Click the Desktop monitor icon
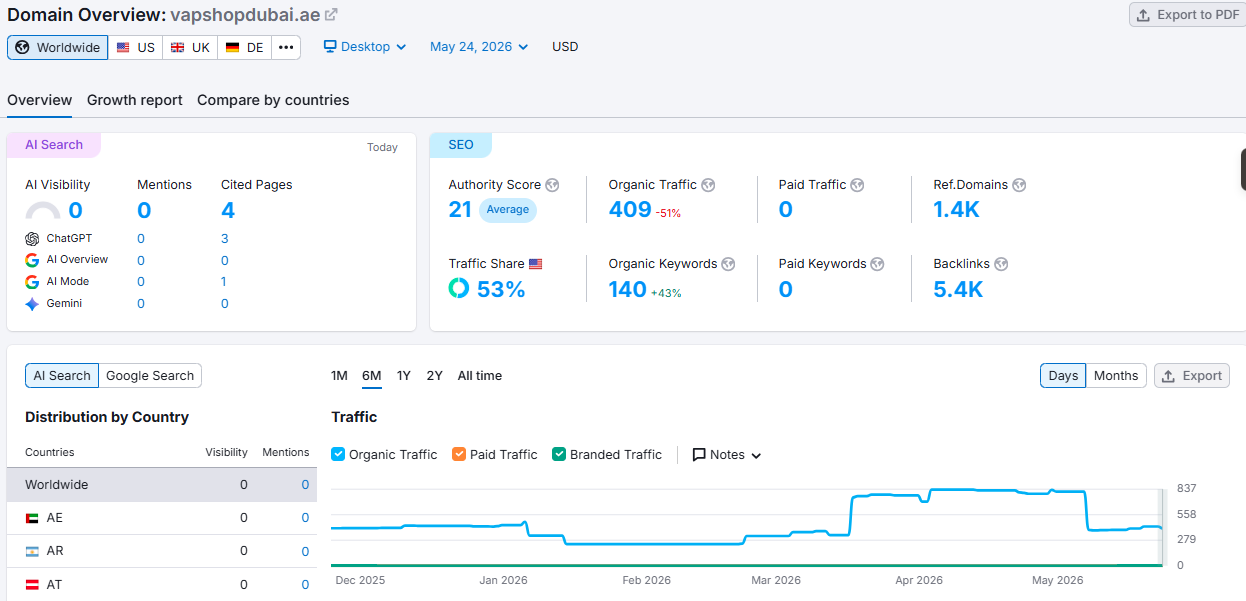Viewport: 1246px width, 601px height. 330,47
